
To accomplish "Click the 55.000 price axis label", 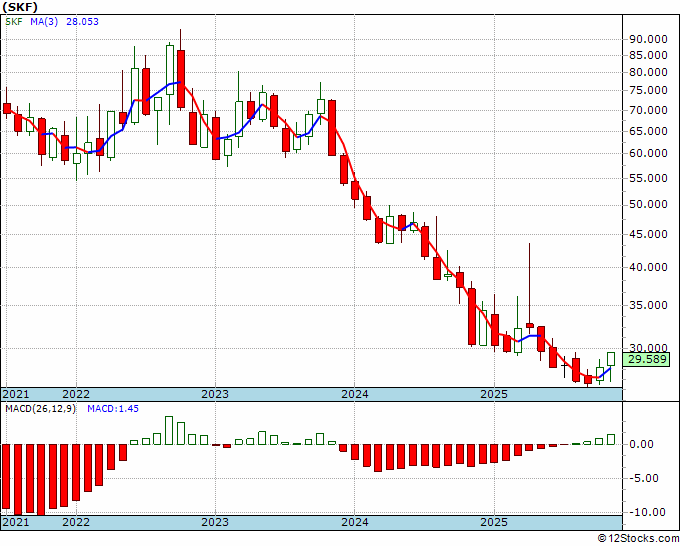I will (648, 178).
